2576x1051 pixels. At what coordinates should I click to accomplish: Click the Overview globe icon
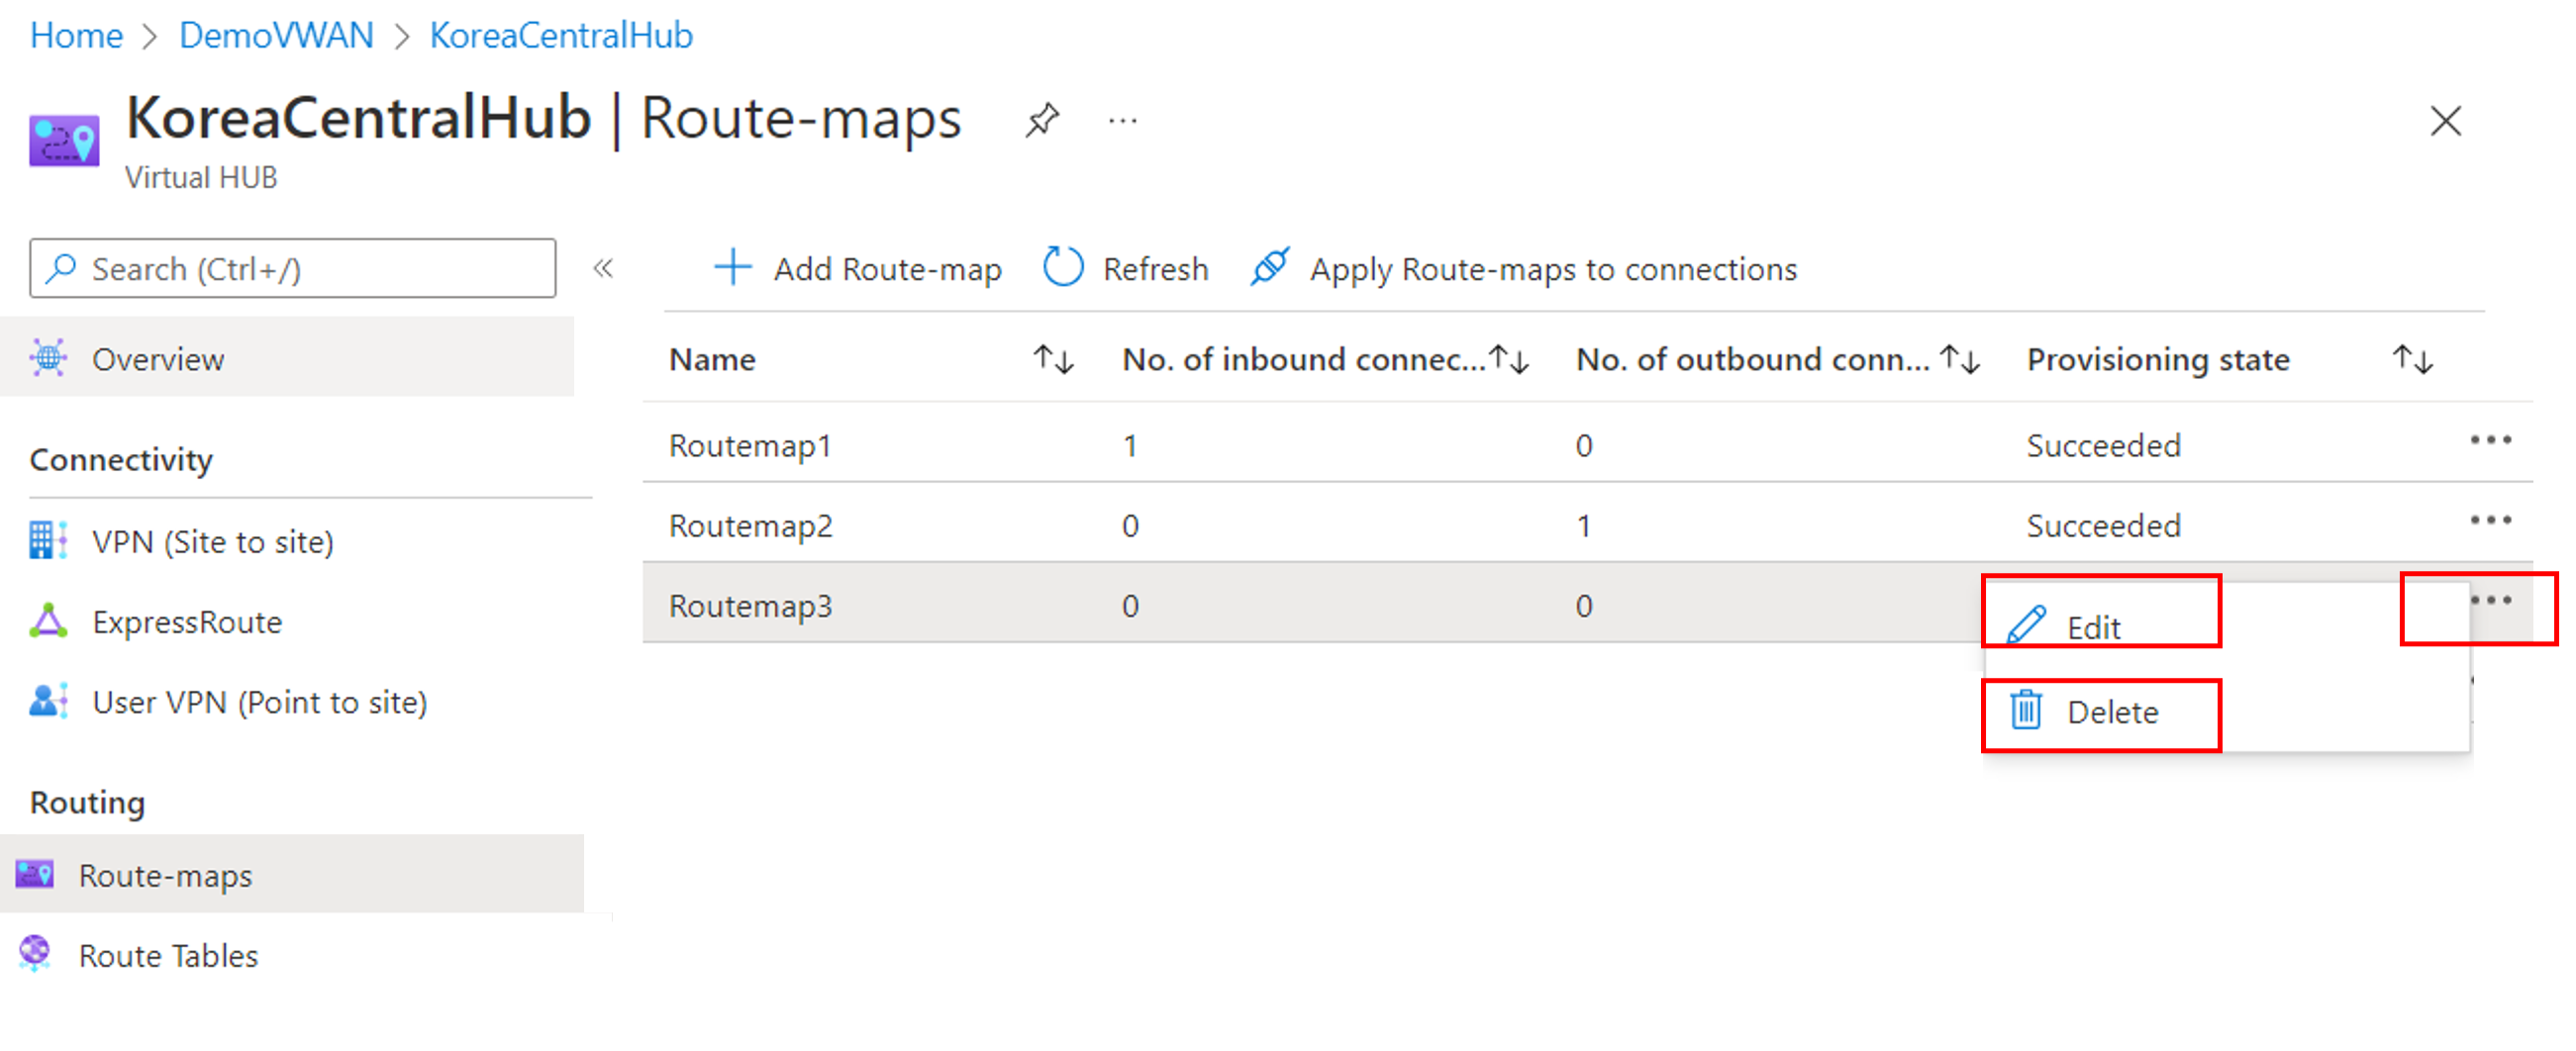48,357
